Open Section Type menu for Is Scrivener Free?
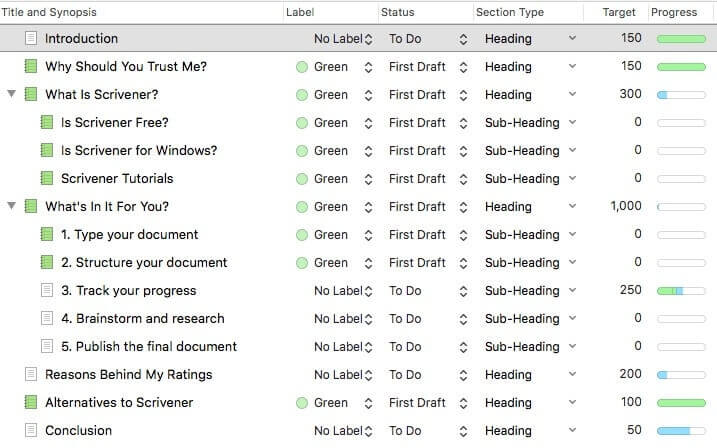The image size is (717, 448). point(572,123)
